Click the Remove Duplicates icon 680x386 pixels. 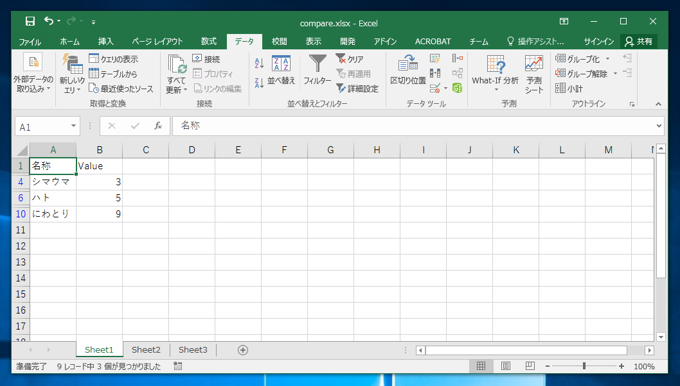tap(435, 73)
